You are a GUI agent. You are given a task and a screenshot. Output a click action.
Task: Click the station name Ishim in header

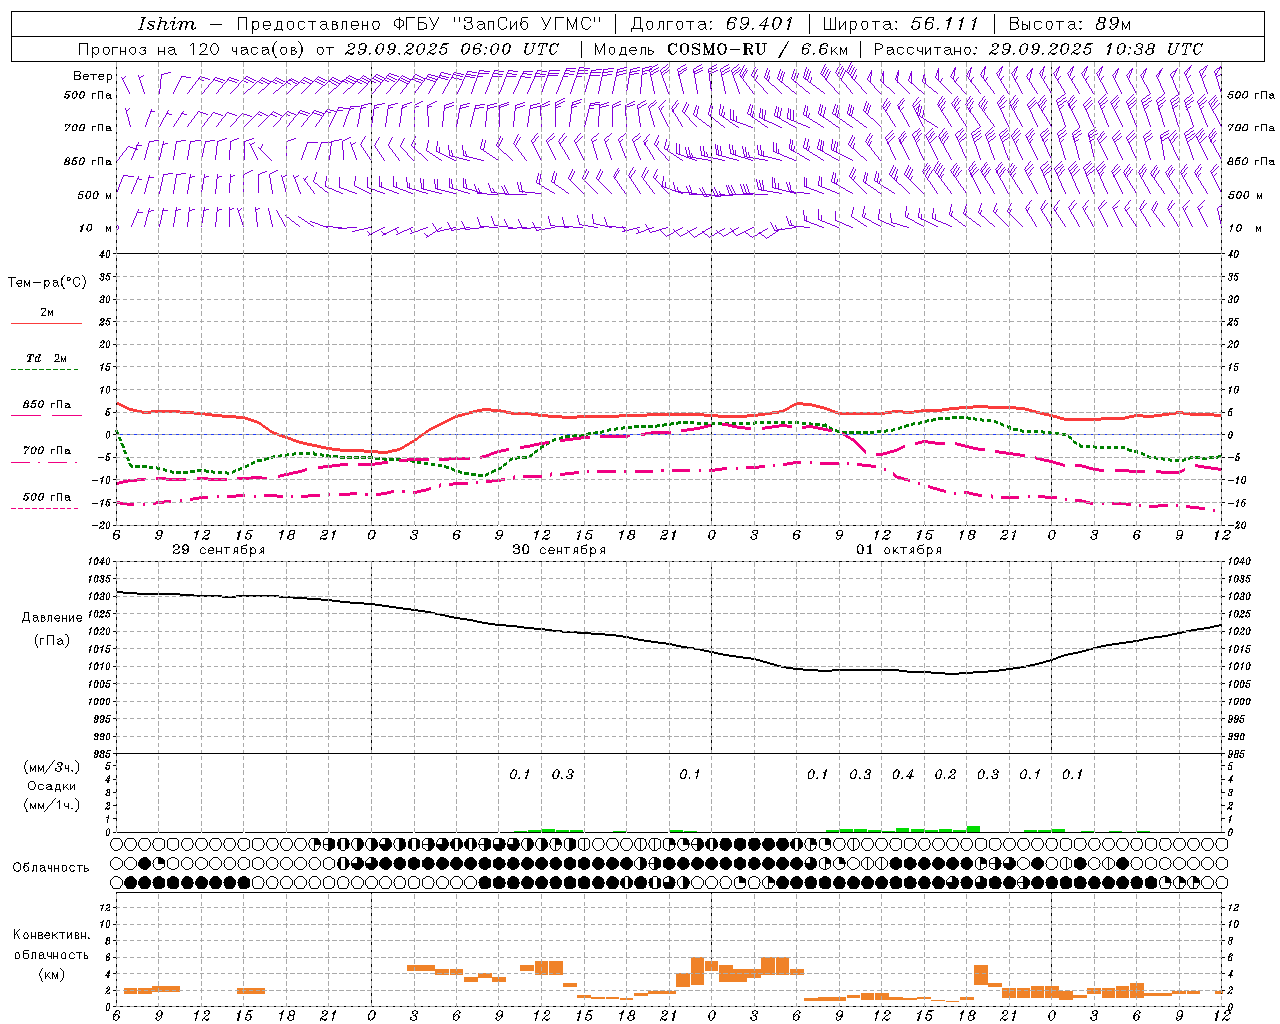[x=167, y=24]
